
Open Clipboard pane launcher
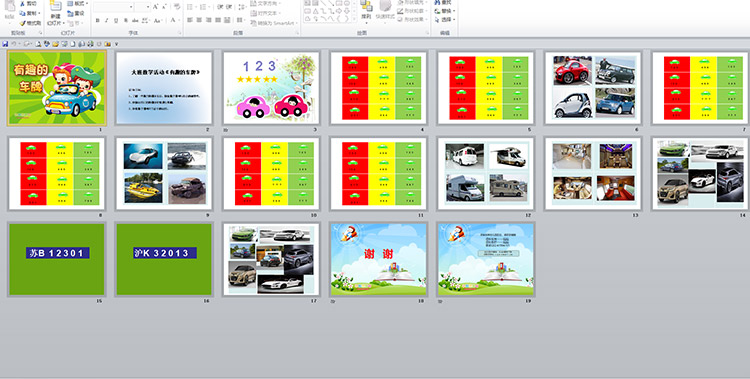click(40, 33)
